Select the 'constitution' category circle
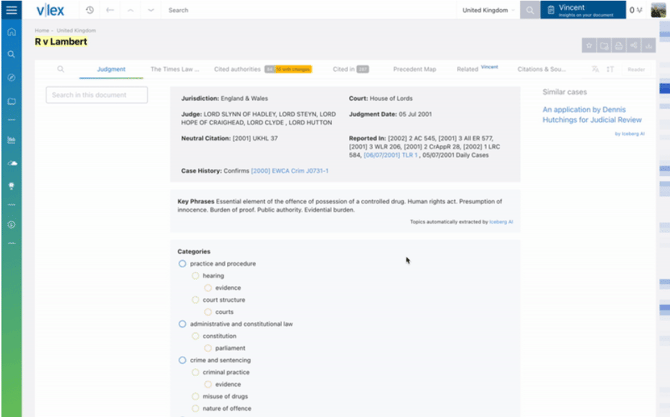The width and height of the screenshot is (670, 417). click(x=195, y=336)
